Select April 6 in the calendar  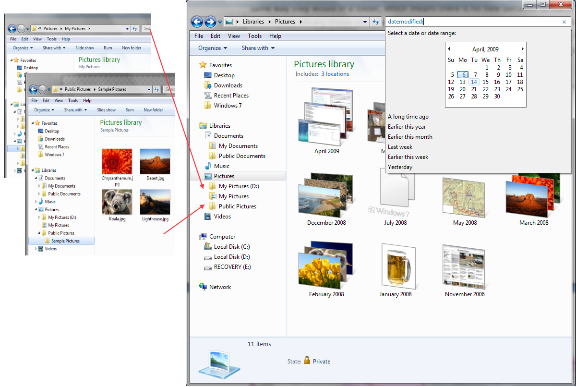click(463, 75)
